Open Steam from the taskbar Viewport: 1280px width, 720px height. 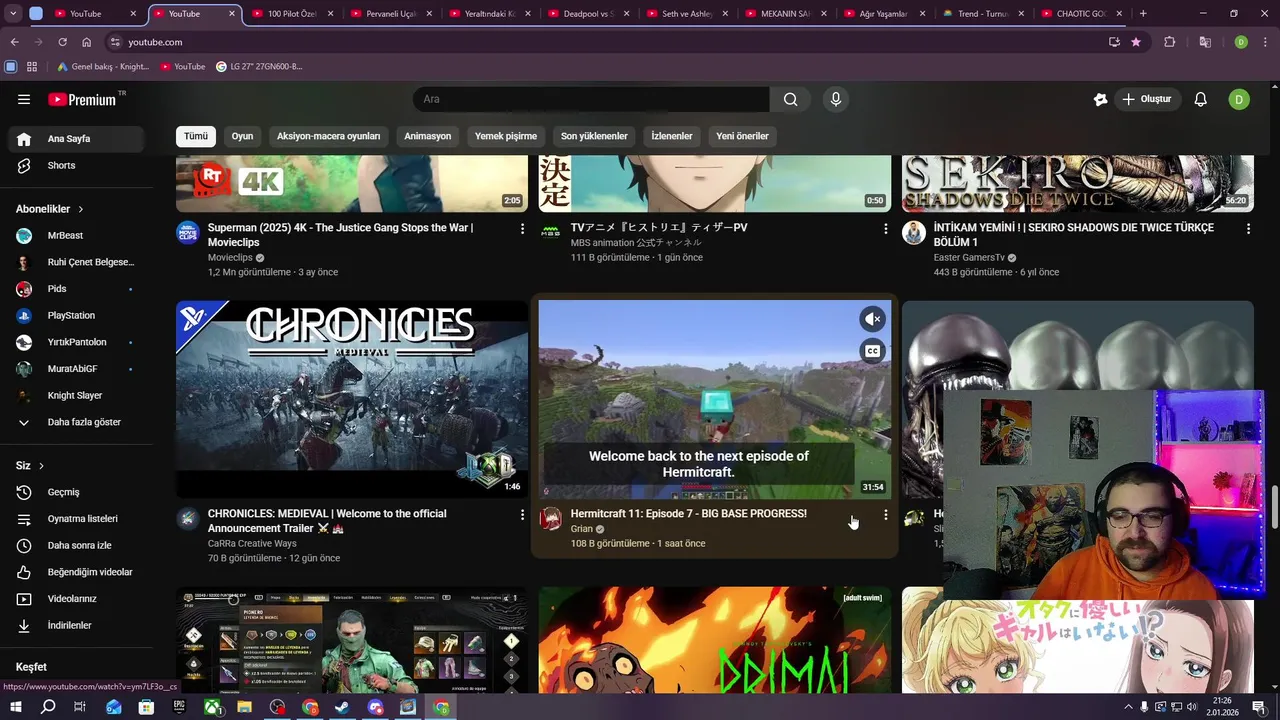point(343,707)
